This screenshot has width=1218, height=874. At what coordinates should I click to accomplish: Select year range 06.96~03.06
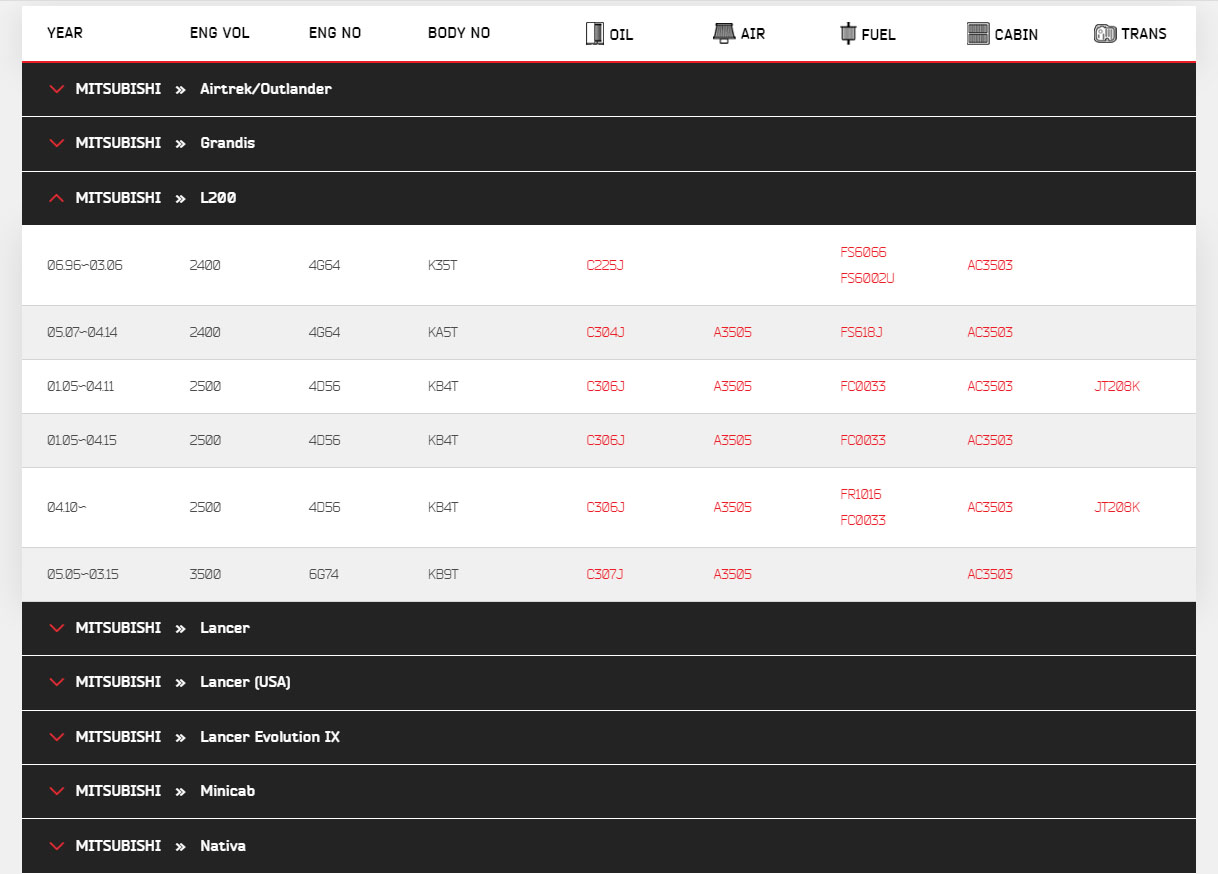[x=85, y=265]
